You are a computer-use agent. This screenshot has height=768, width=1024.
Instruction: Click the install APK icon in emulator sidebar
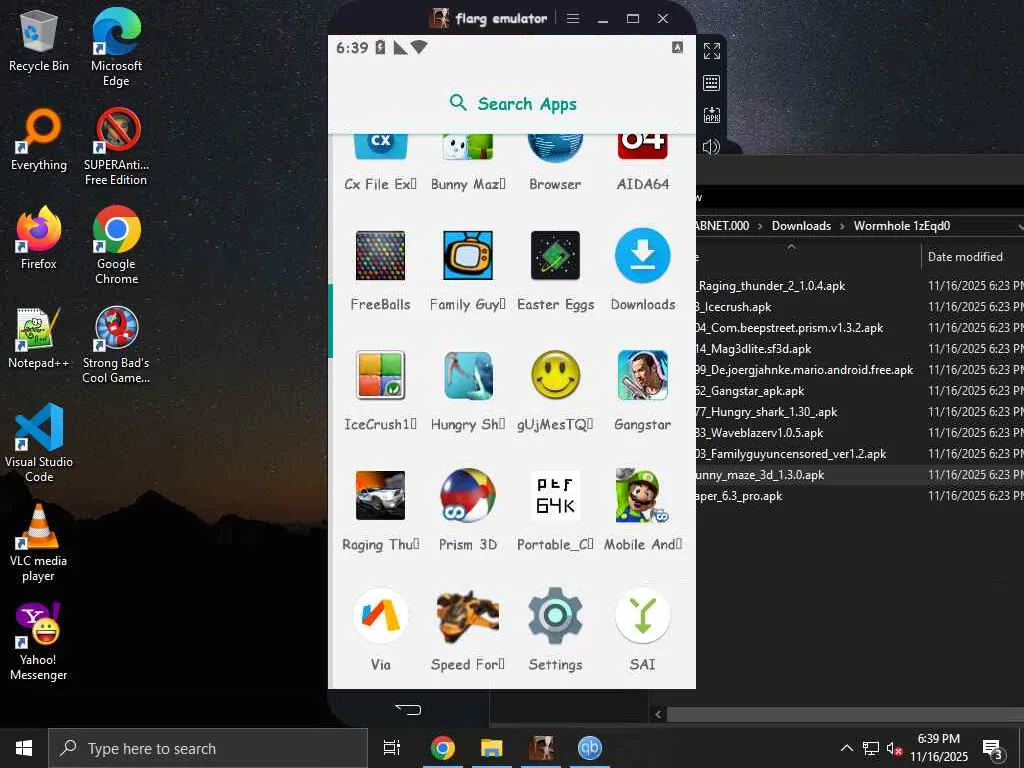(712, 115)
